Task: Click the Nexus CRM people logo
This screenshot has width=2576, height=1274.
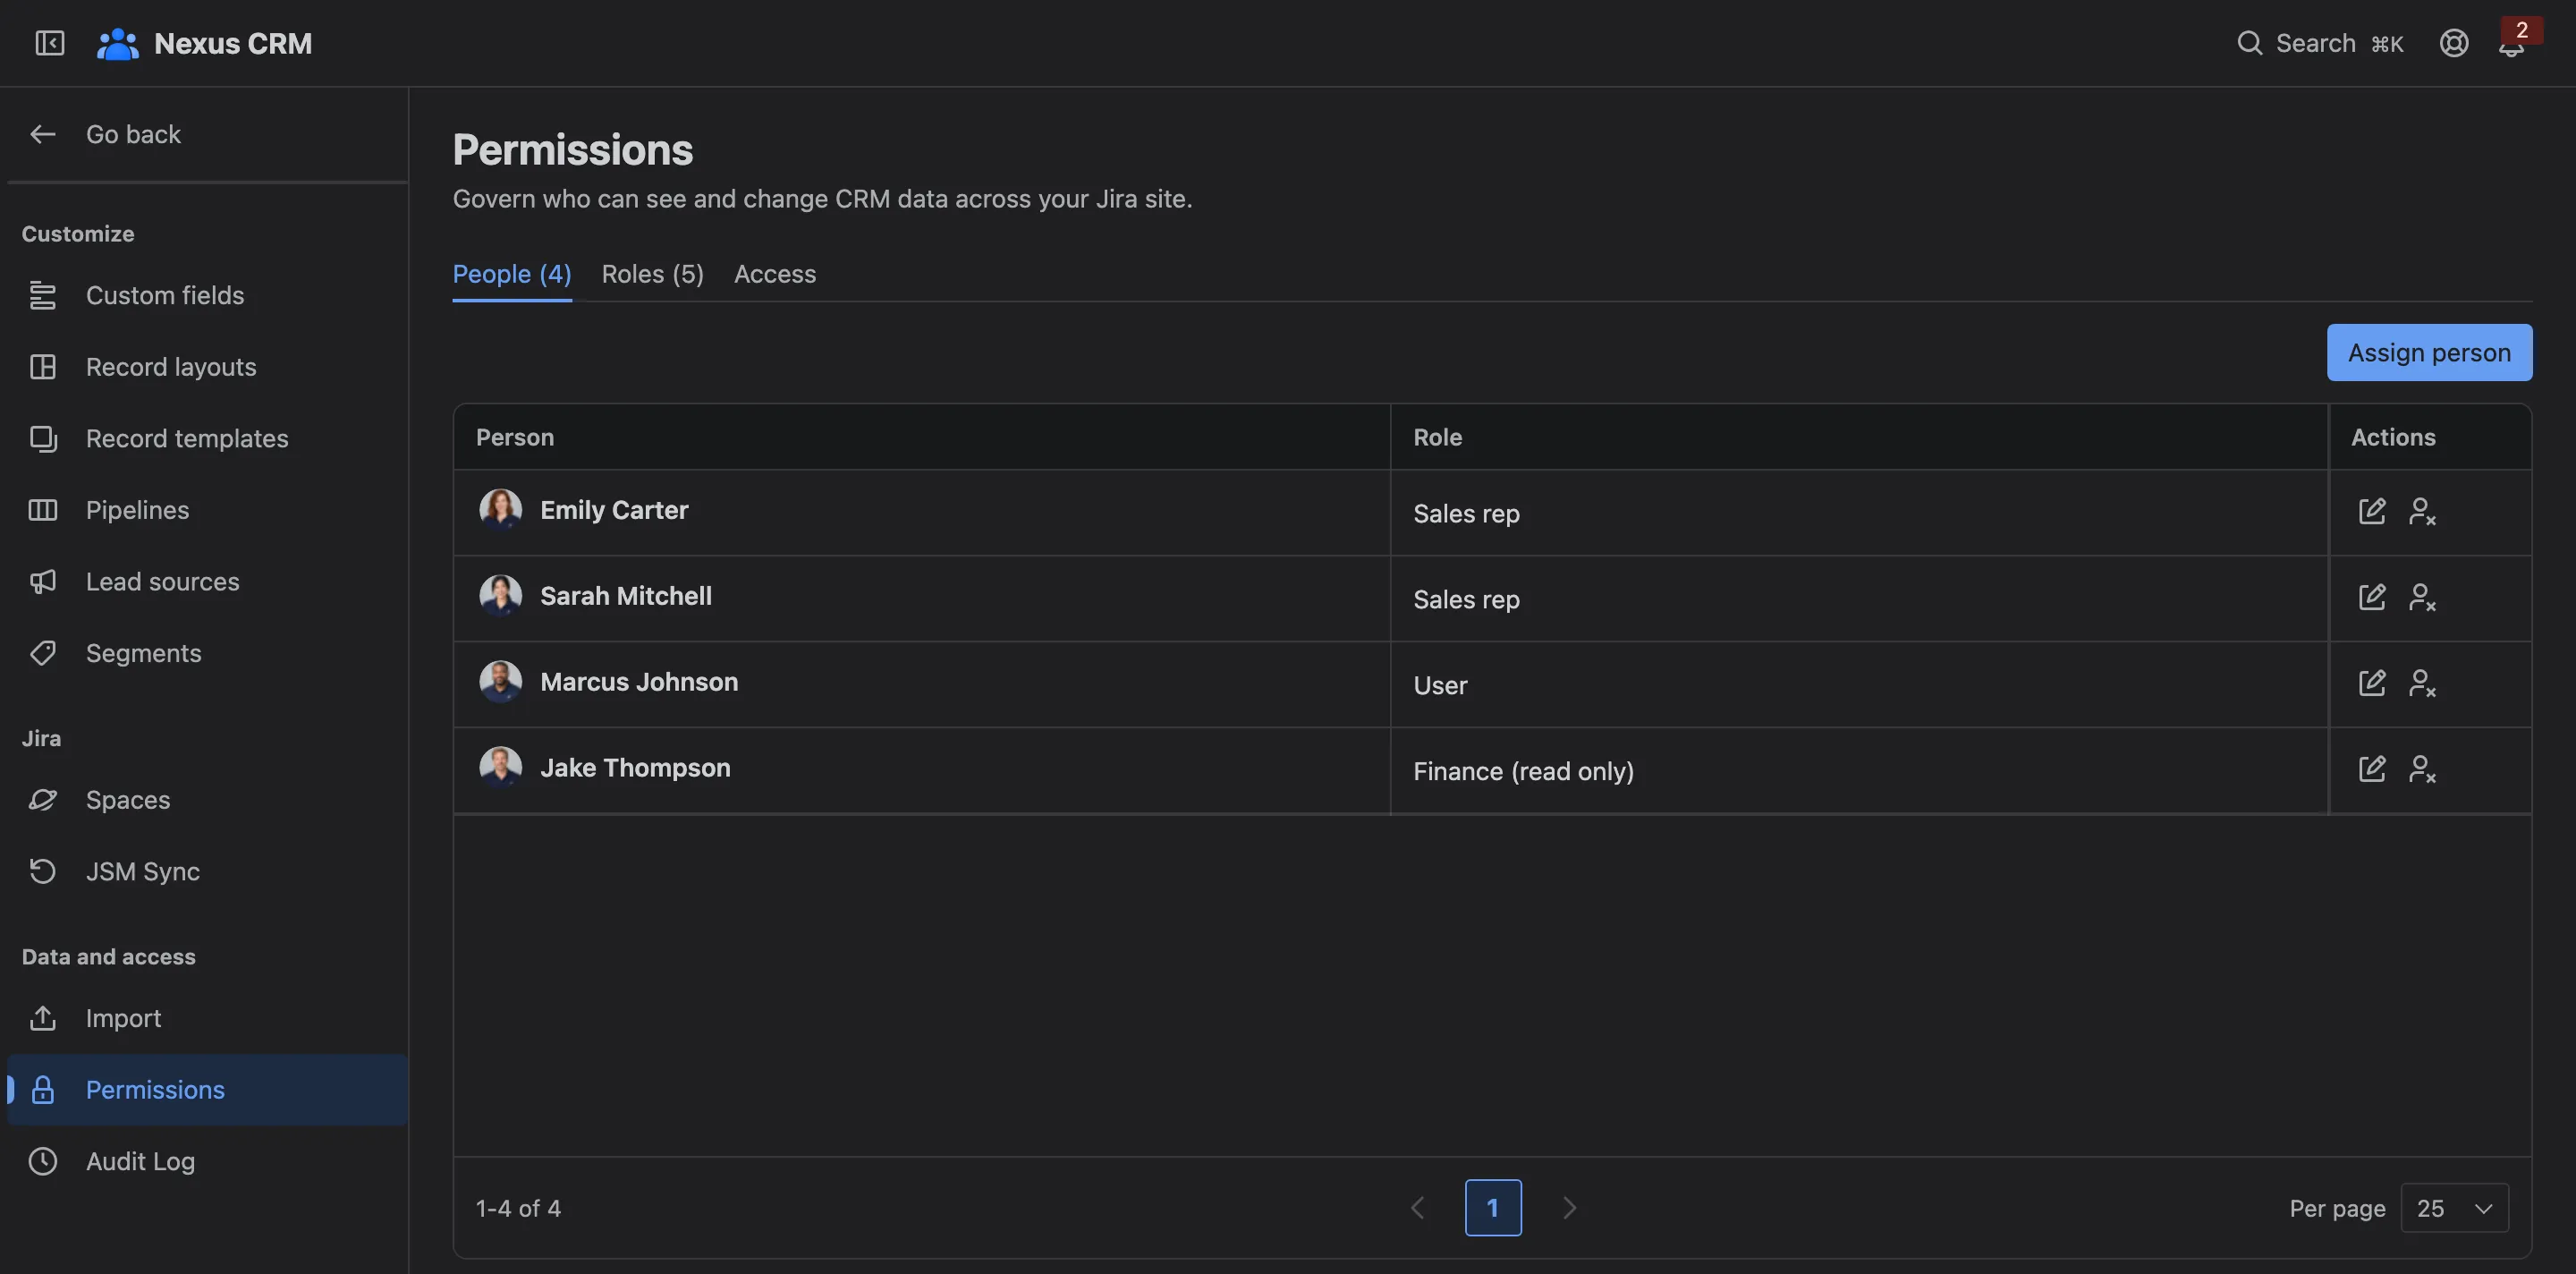Action: (x=118, y=44)
